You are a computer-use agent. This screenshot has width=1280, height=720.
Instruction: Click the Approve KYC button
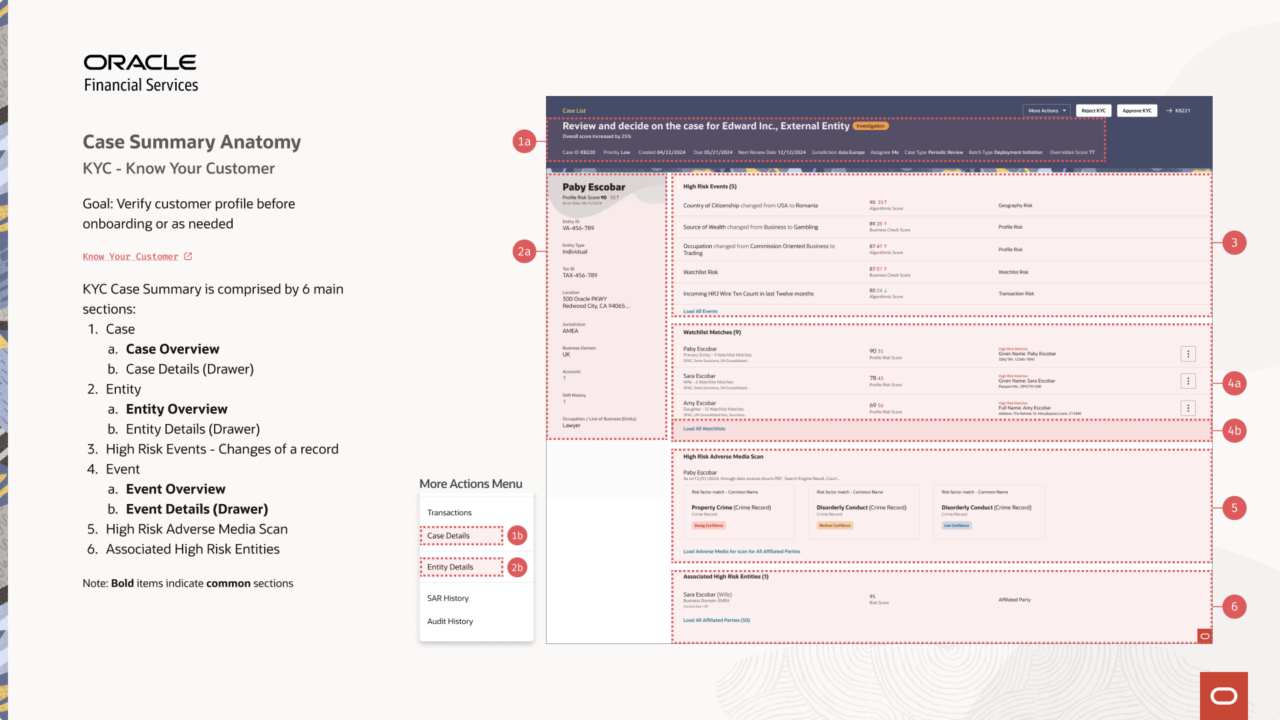[1137, 111]
